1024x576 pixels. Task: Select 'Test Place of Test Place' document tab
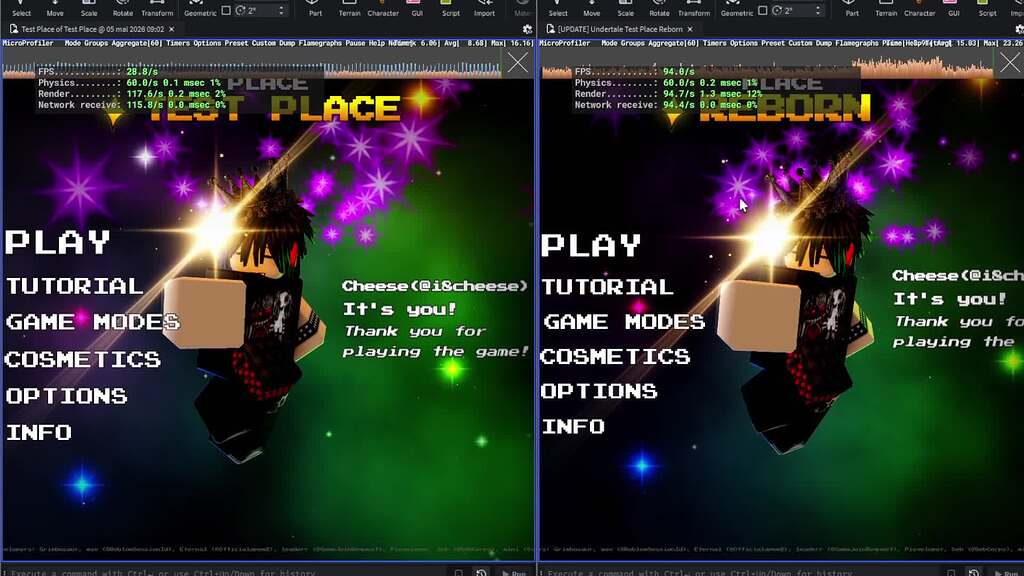(x=93, y=29)
